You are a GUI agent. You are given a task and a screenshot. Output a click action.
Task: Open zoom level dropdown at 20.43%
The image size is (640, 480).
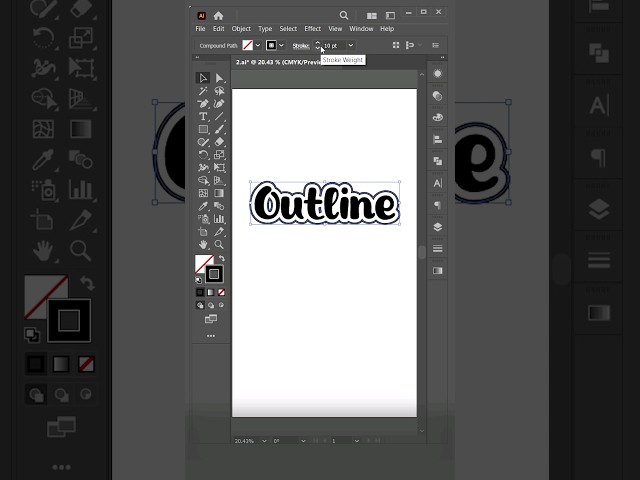click(264, 441)
